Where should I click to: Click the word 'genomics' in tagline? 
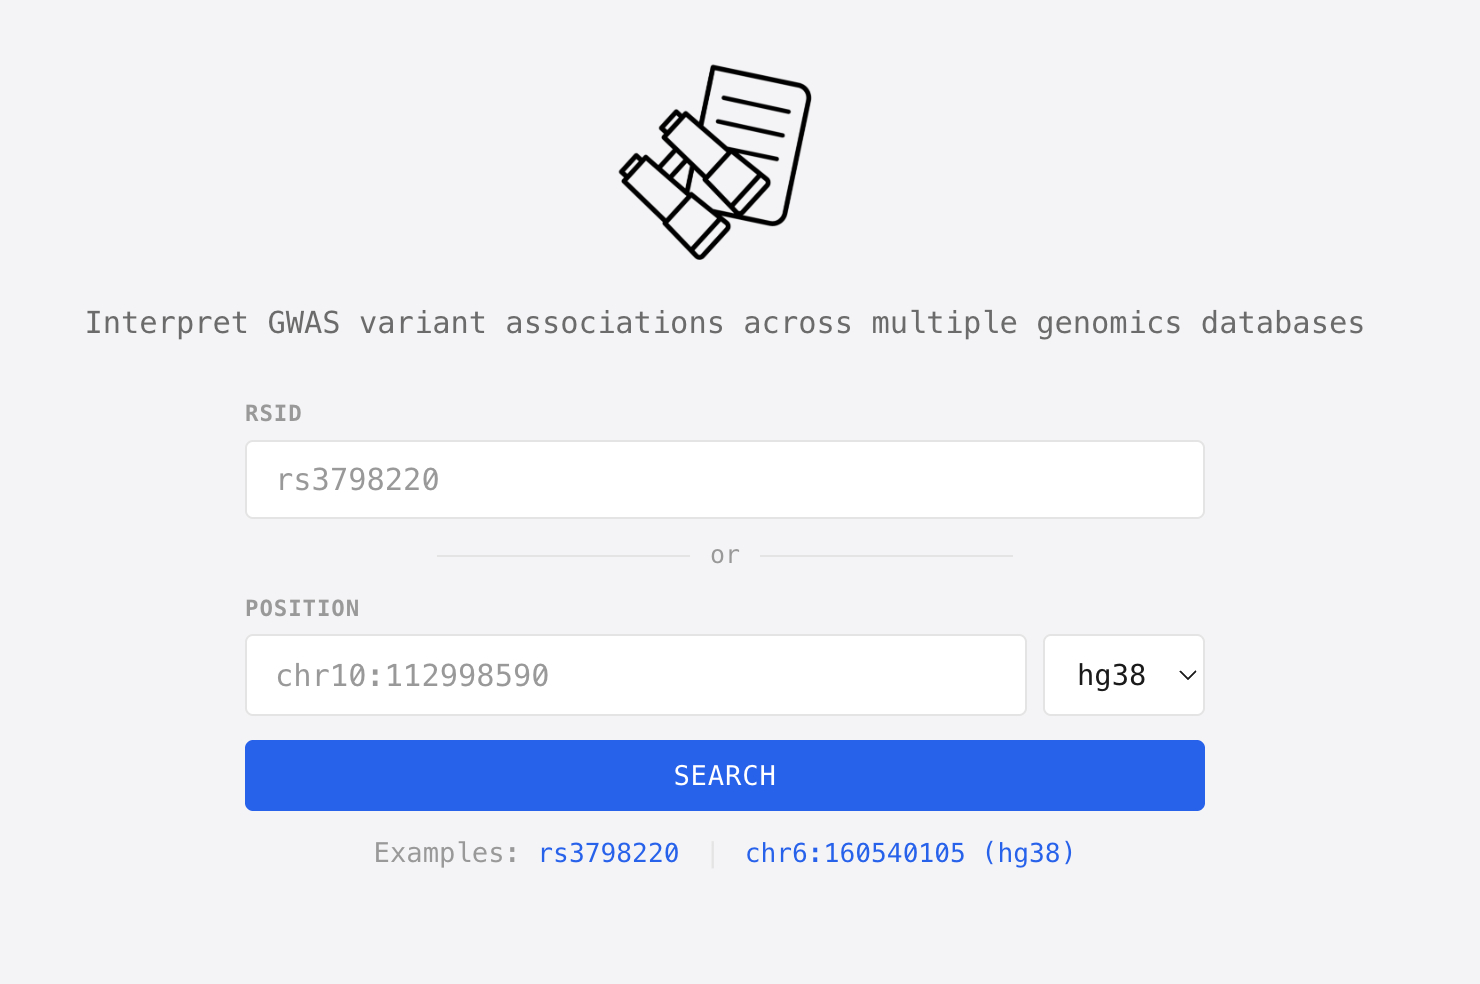[x=1108, y=323]
